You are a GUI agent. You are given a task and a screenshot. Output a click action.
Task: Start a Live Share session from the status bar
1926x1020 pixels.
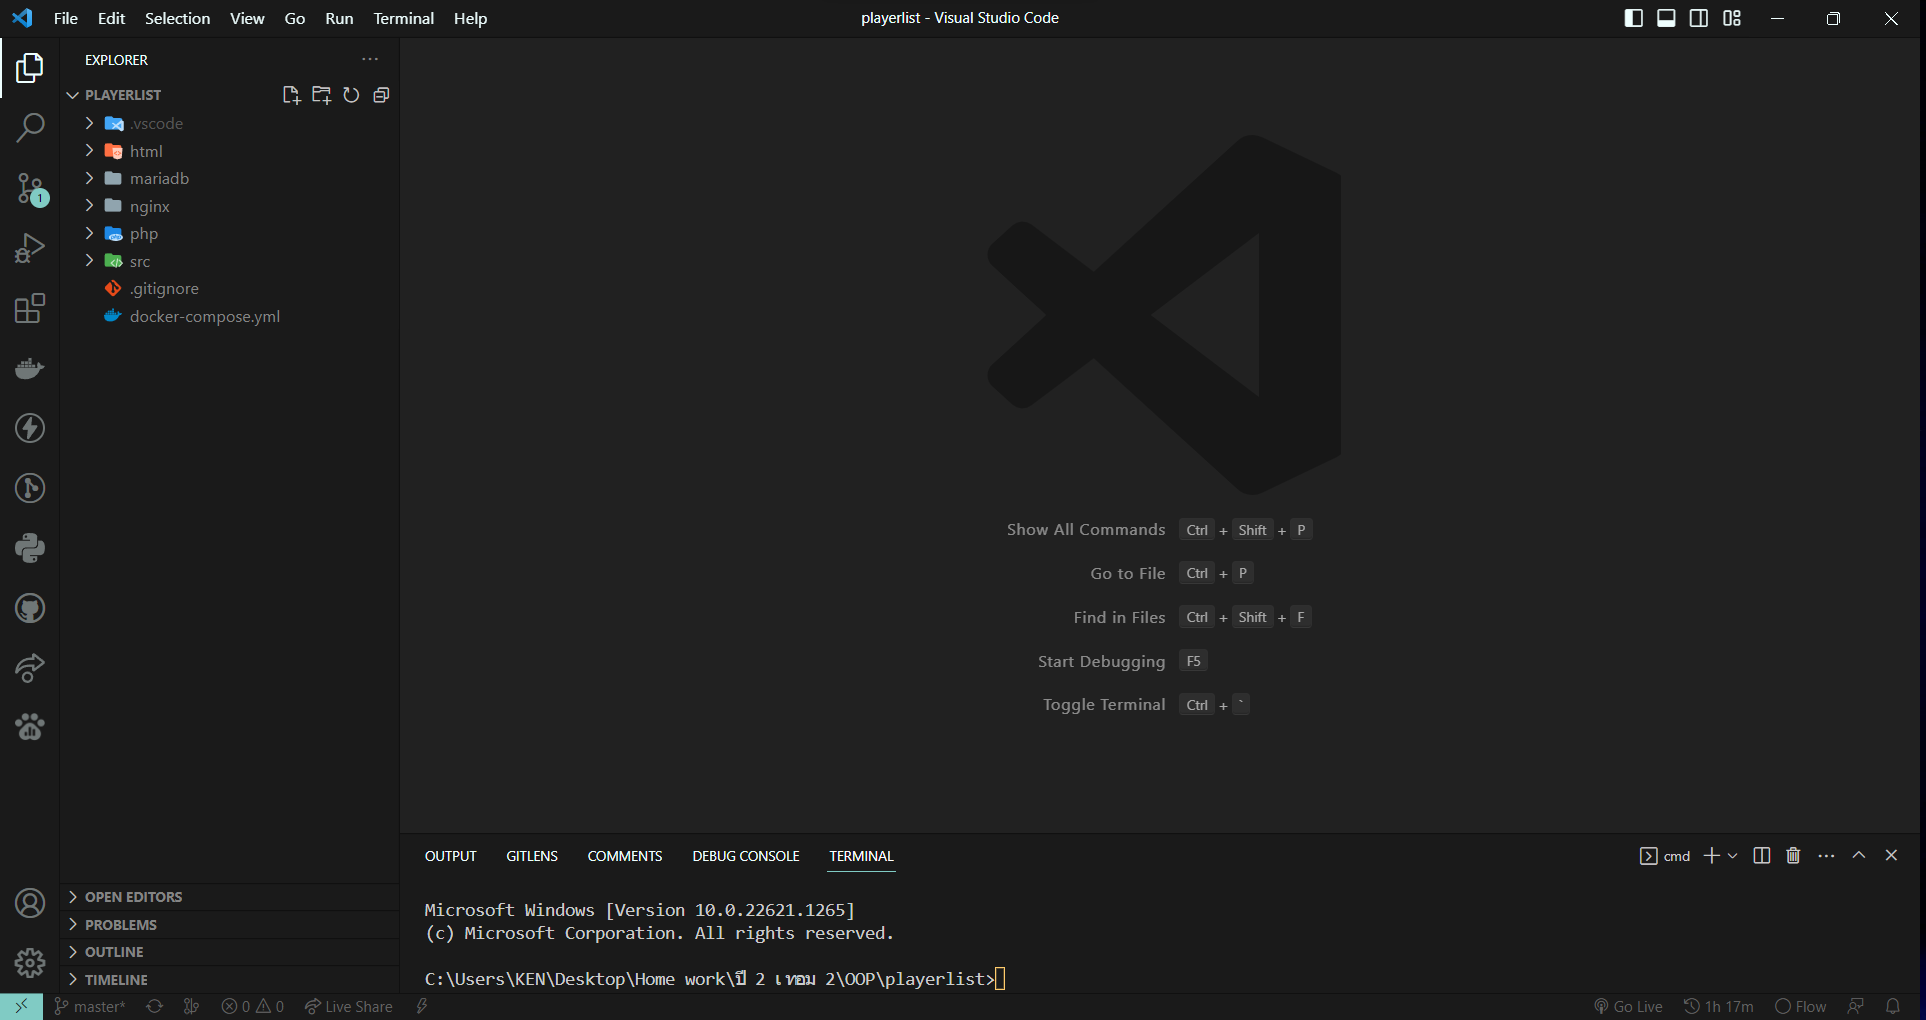coord(348,1006)
